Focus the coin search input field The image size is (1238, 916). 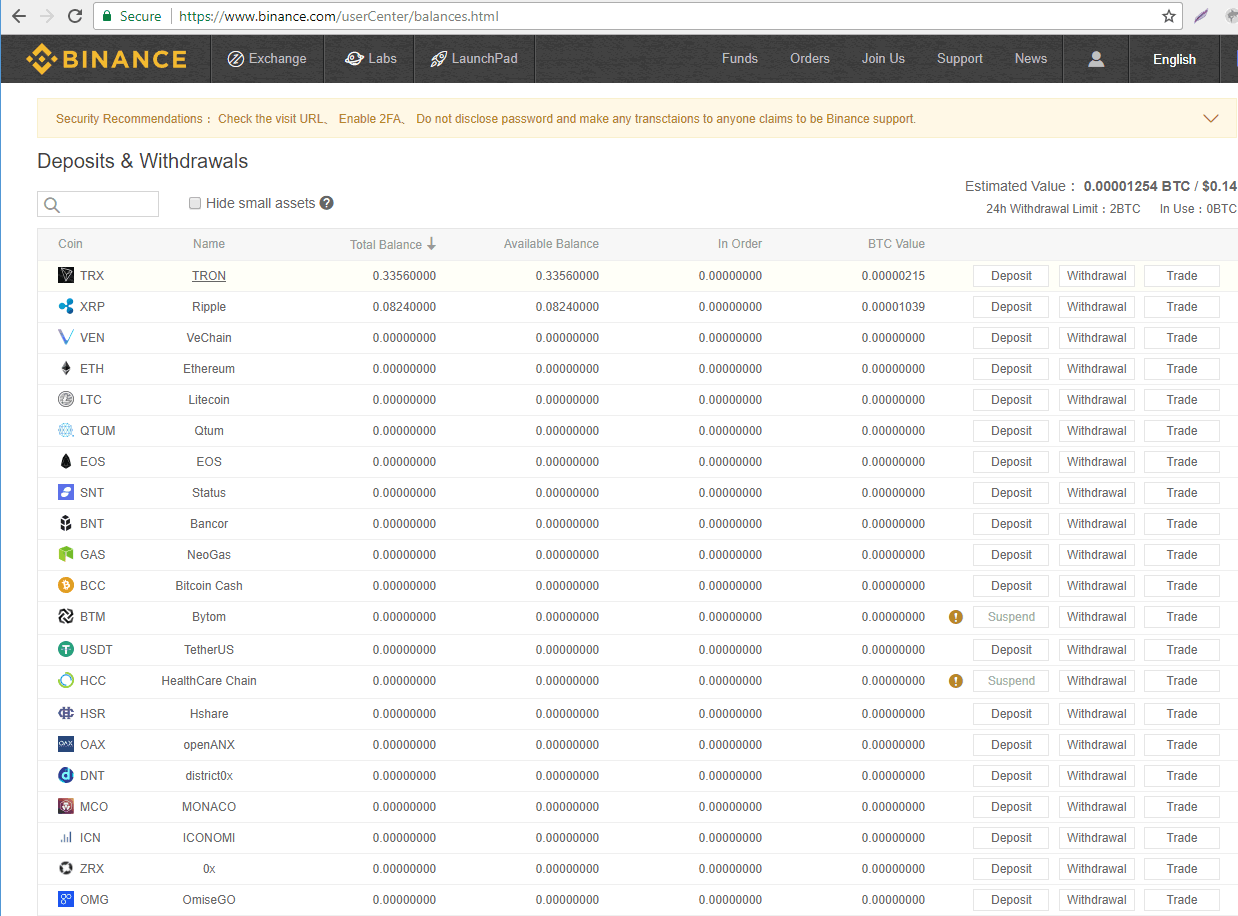pyautogui.click(x=98, y=204)
